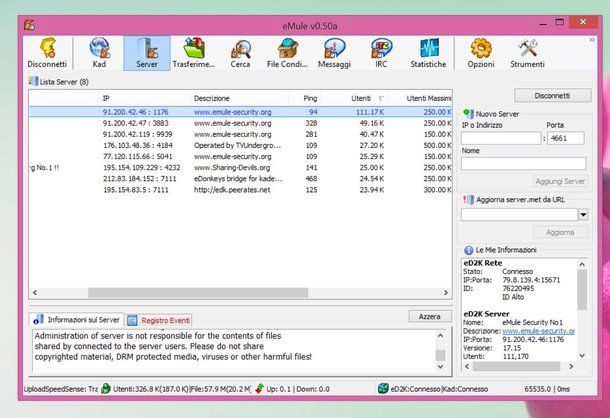The height and width of the screenshot is (418, 610).
Task: Open the Statistiche view
Action: coord(428,53)
